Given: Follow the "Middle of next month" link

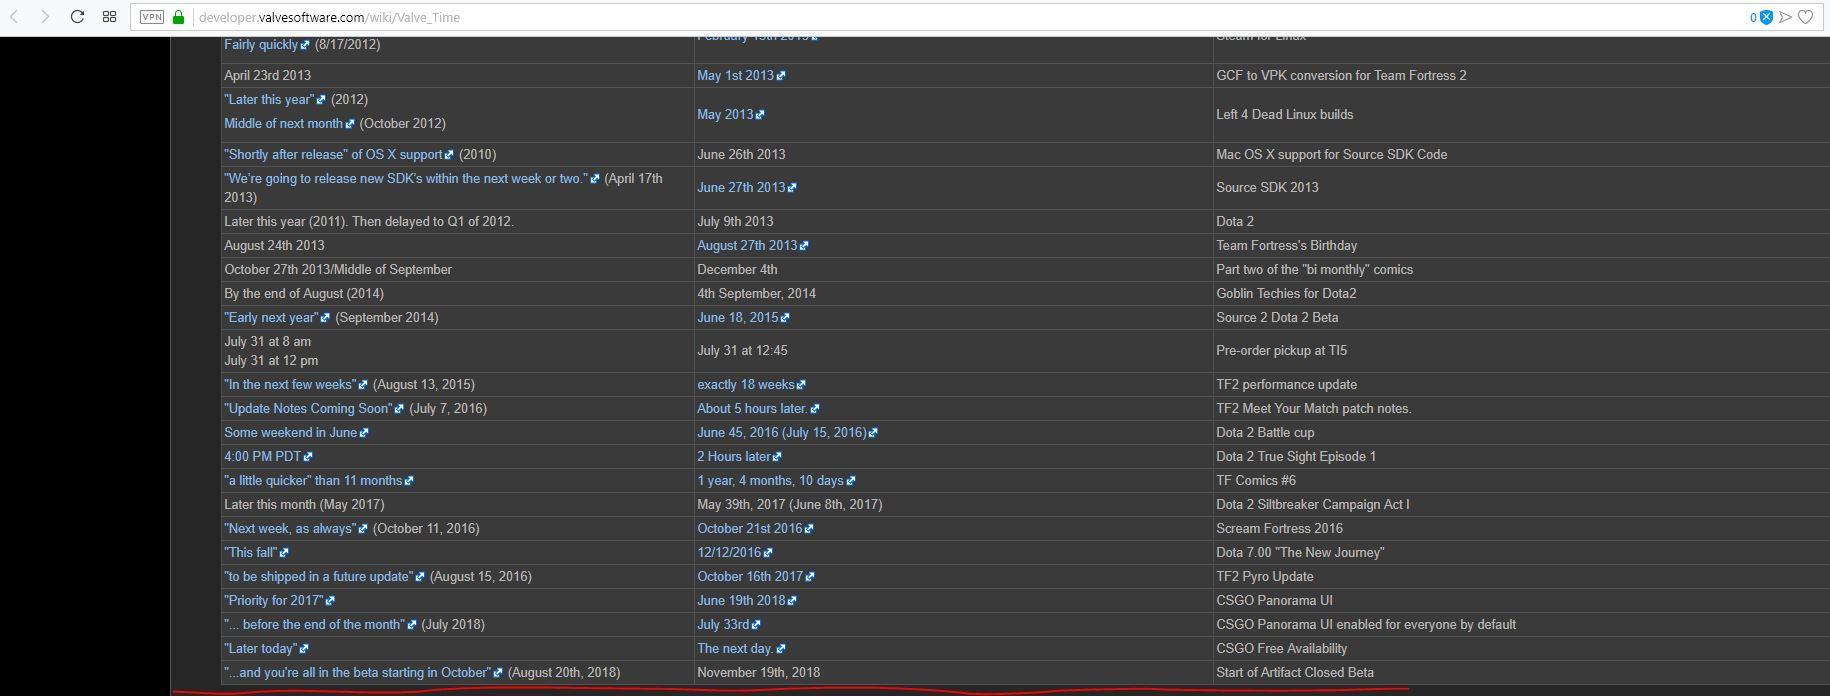Looking at the screenshot, I should point(284,124).
